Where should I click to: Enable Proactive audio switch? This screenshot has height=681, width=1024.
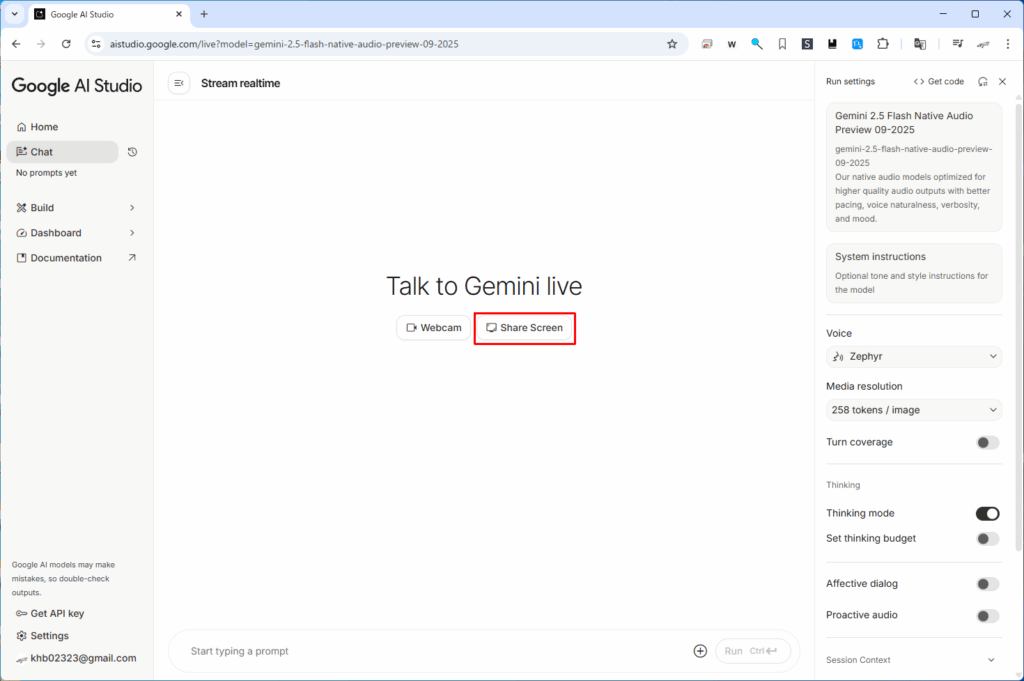click(987, 615)
